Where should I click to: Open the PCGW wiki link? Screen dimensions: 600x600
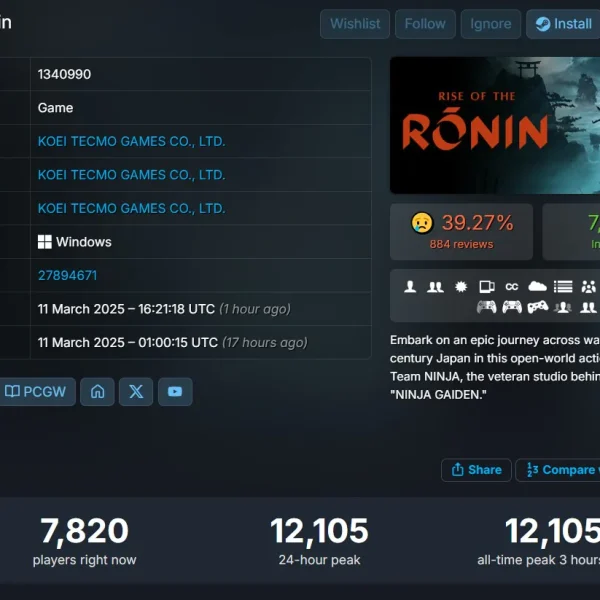36,391
